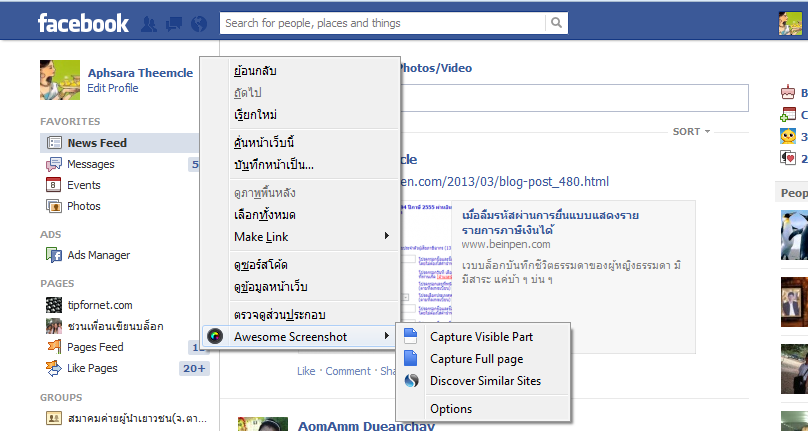Open the friend requests icon
808x431 pixels.
click(148, 24)
